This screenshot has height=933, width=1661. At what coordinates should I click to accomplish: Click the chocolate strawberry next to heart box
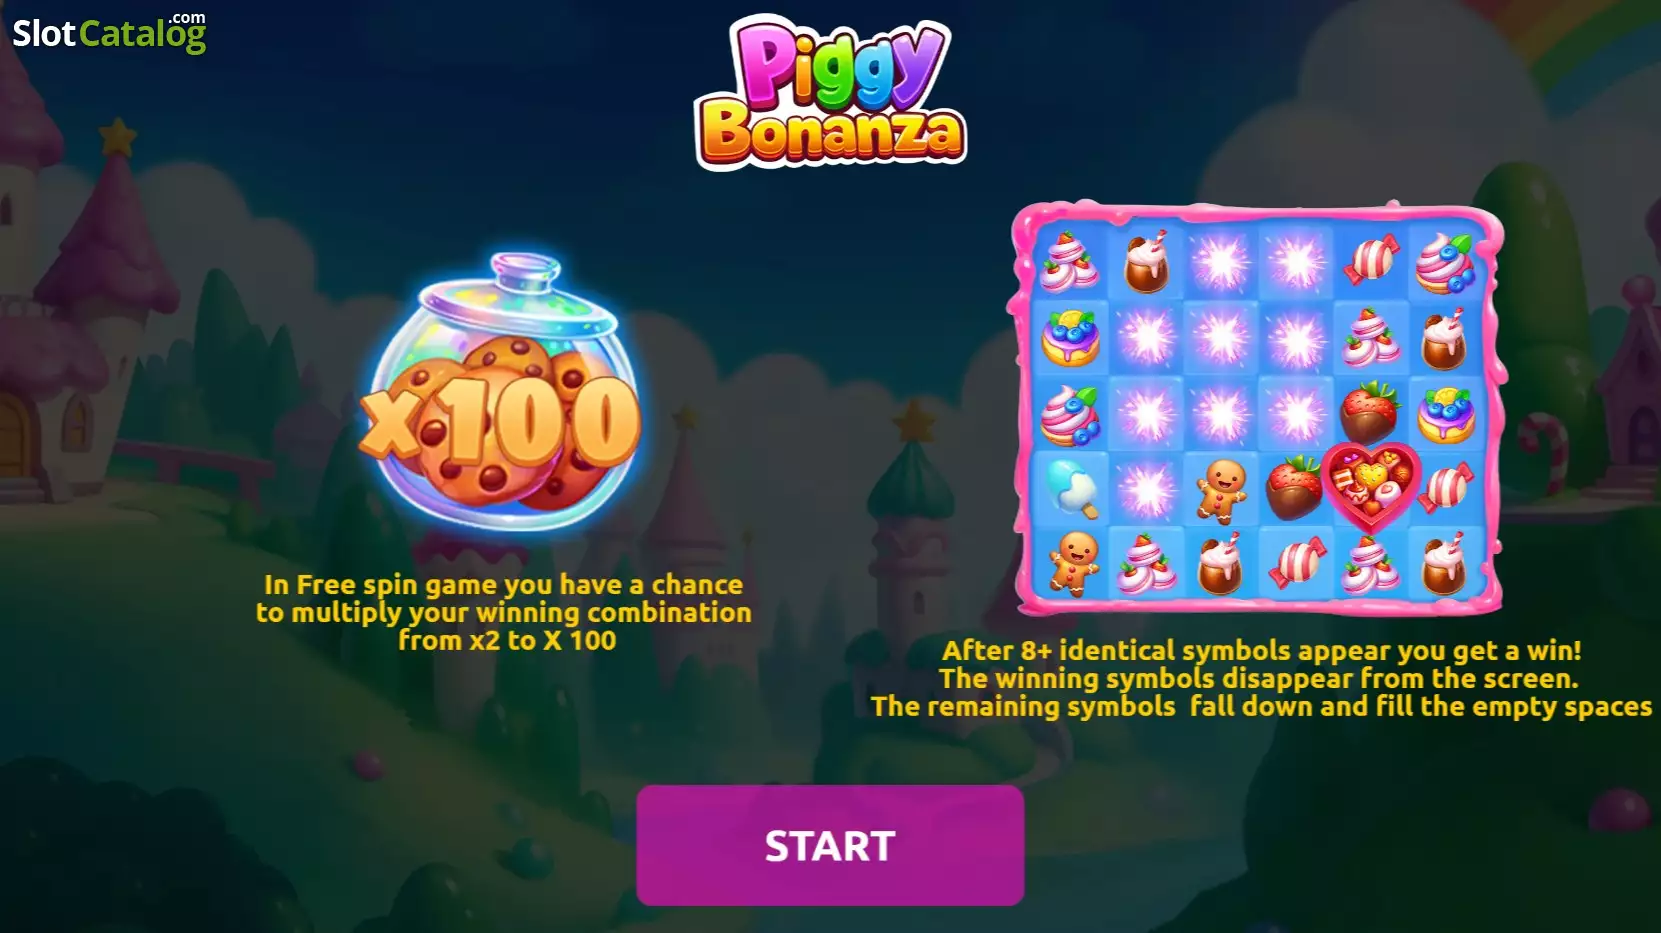(x=1295, y=488)
